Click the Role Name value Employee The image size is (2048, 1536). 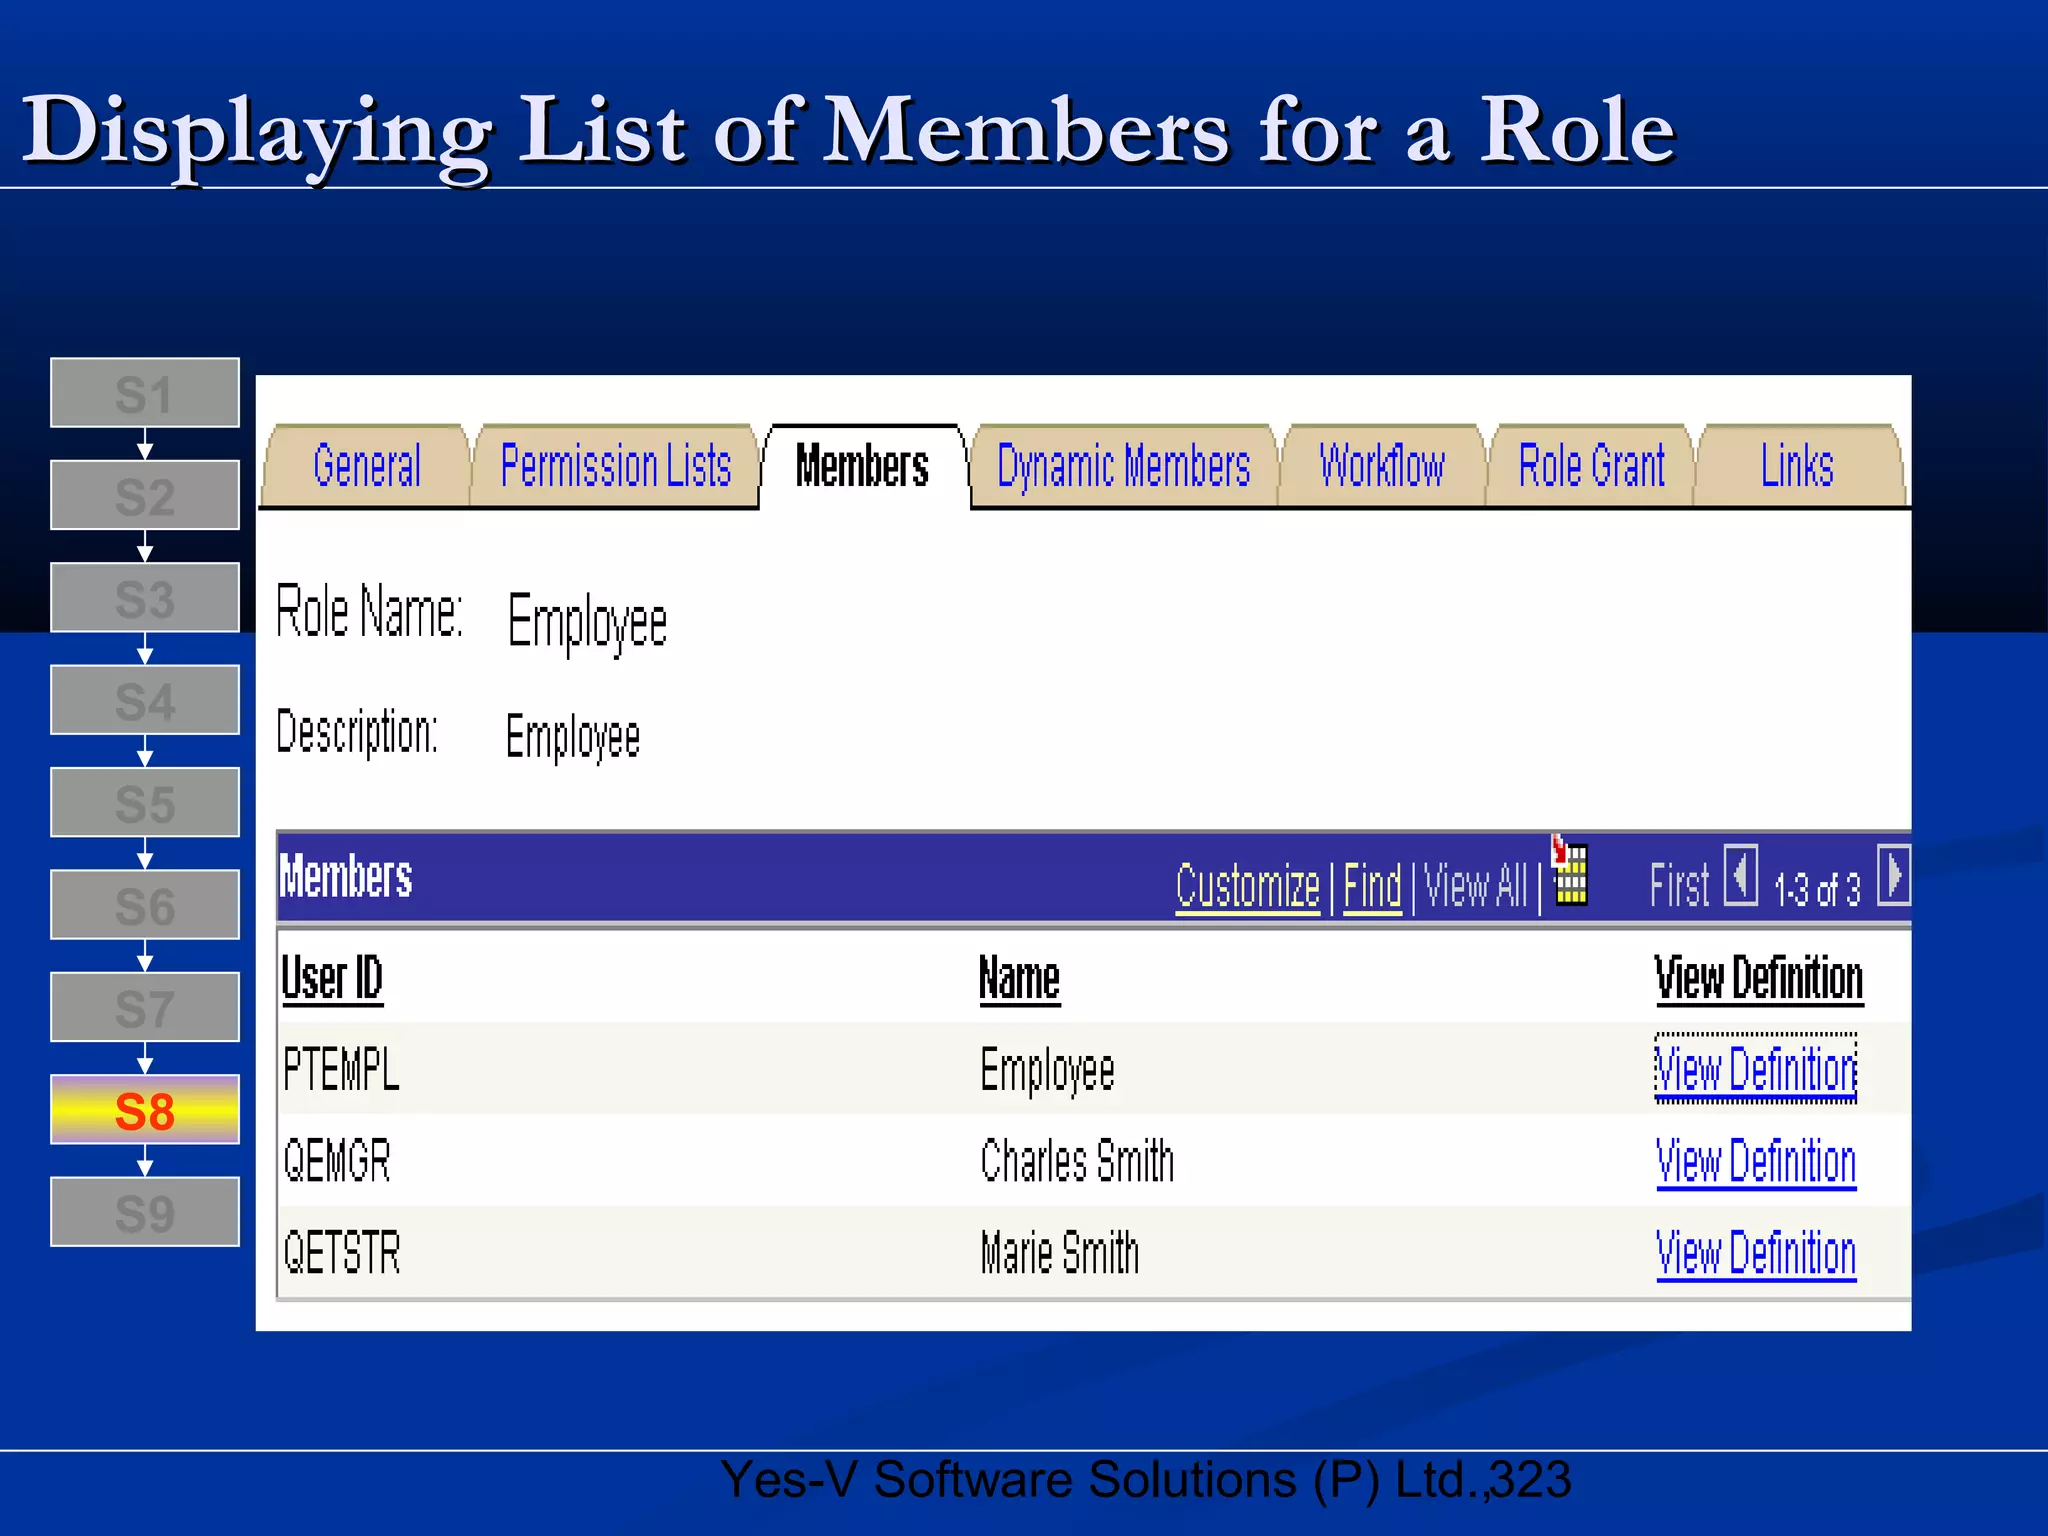pyautogui.click(x=587, y=622)
